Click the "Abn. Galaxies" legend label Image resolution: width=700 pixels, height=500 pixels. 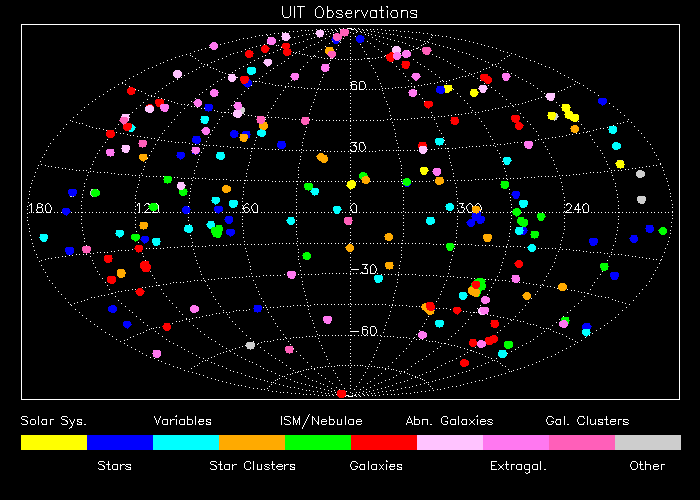pyautogui.click(x=450, y=421)
